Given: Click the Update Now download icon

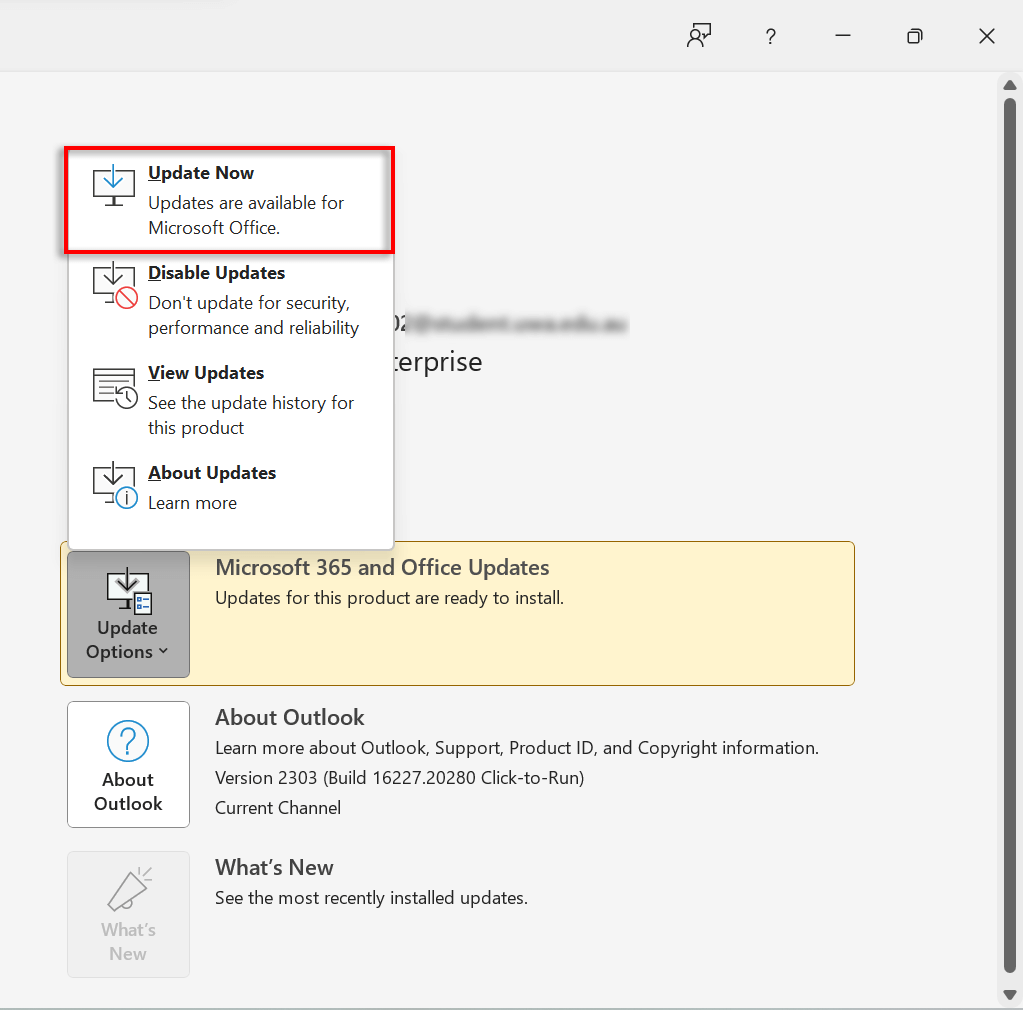Looking at the screenshot, I should 114,187.
